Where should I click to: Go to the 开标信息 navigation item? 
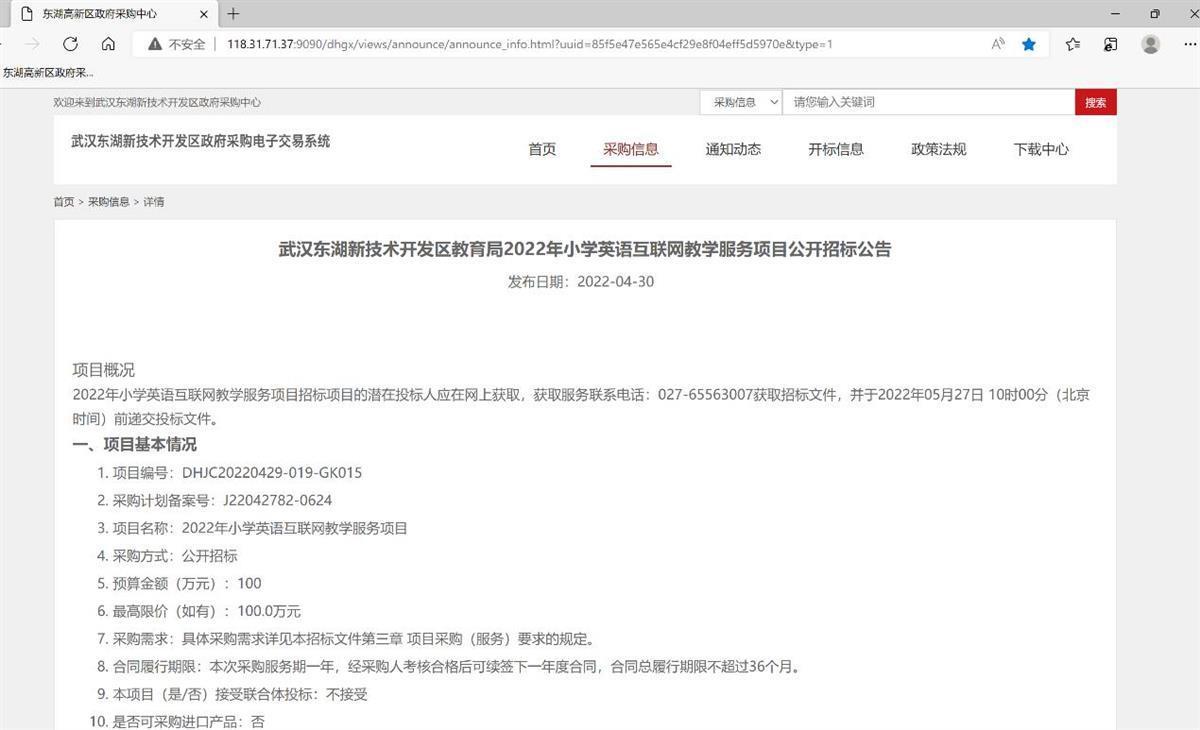click(836, 149)
